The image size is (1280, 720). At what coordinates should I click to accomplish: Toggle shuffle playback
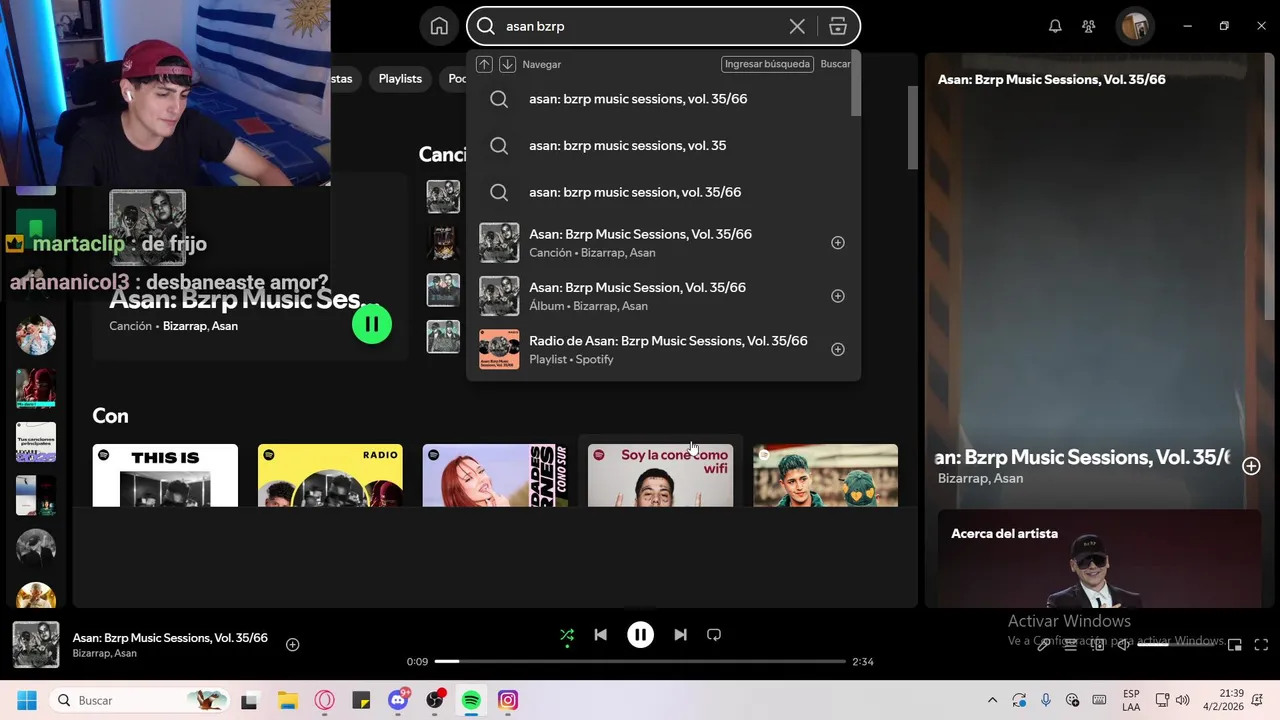point(567,635)
